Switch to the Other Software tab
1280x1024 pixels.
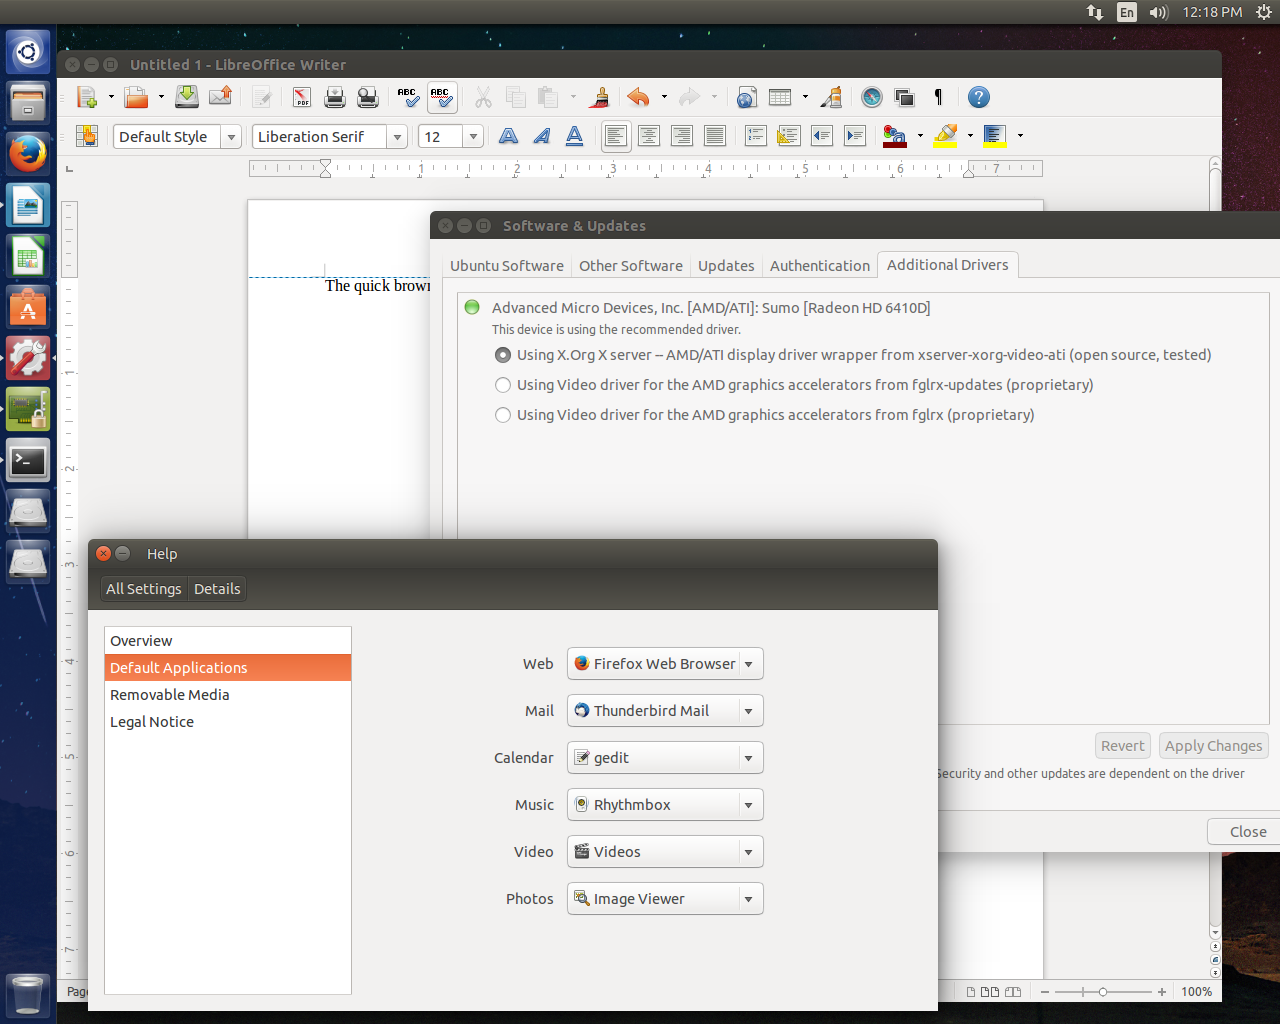click(x=631, y=266)
